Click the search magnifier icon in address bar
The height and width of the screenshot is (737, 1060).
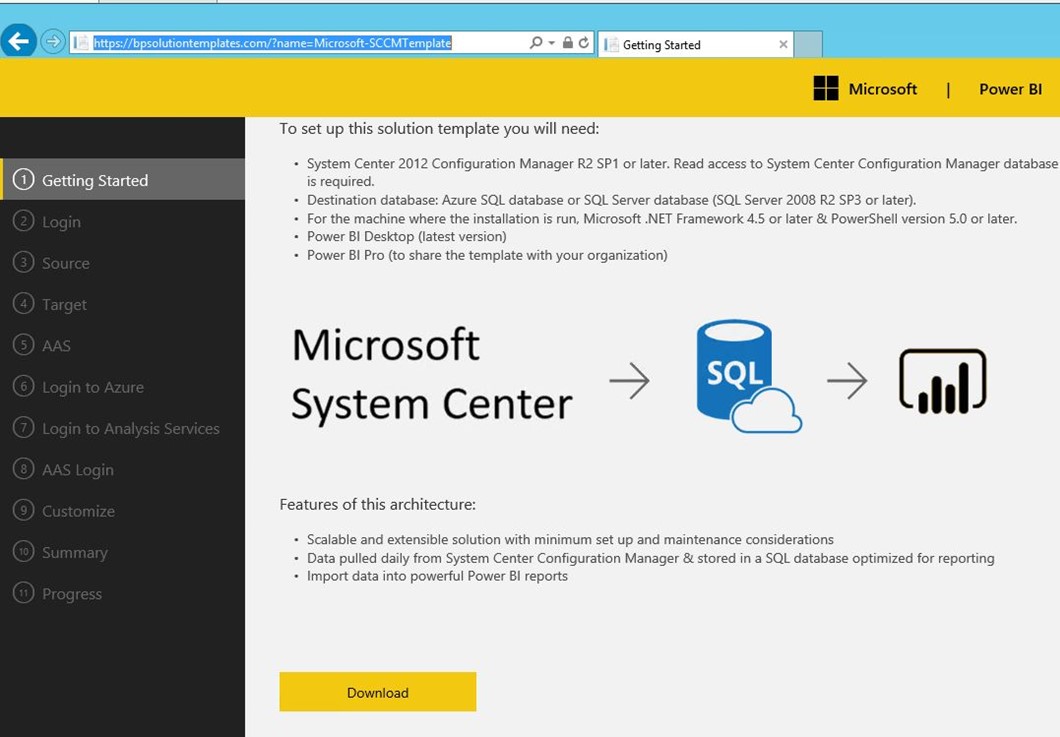point(535,43)
